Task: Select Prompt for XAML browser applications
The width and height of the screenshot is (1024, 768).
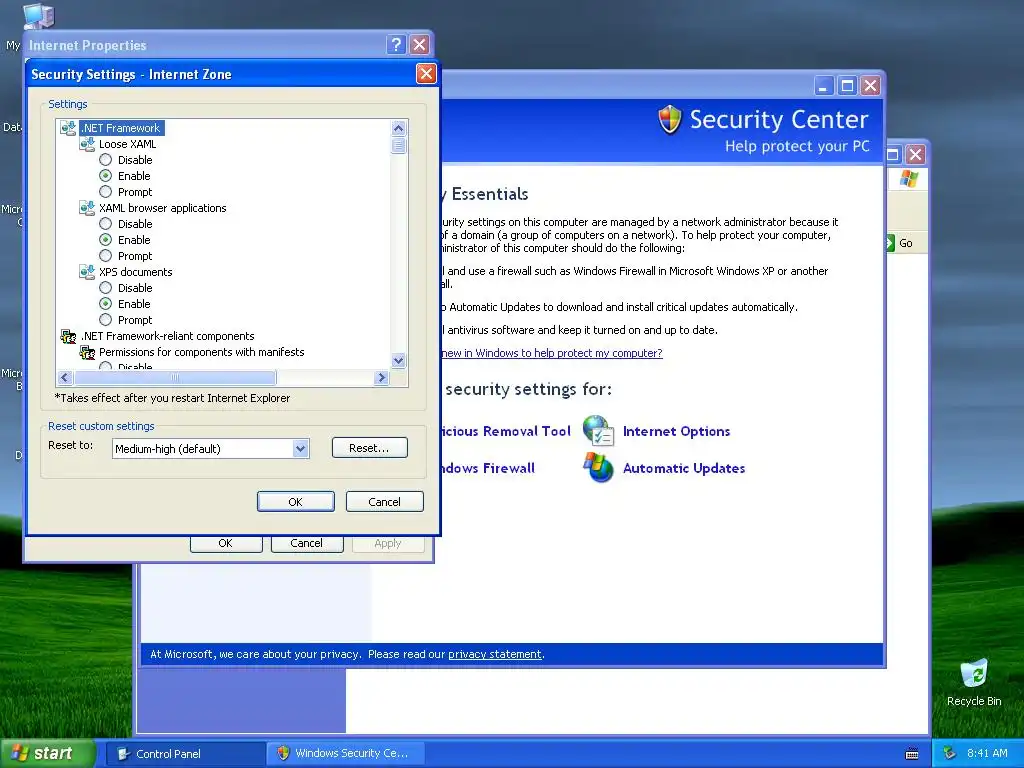Action: 105,256
